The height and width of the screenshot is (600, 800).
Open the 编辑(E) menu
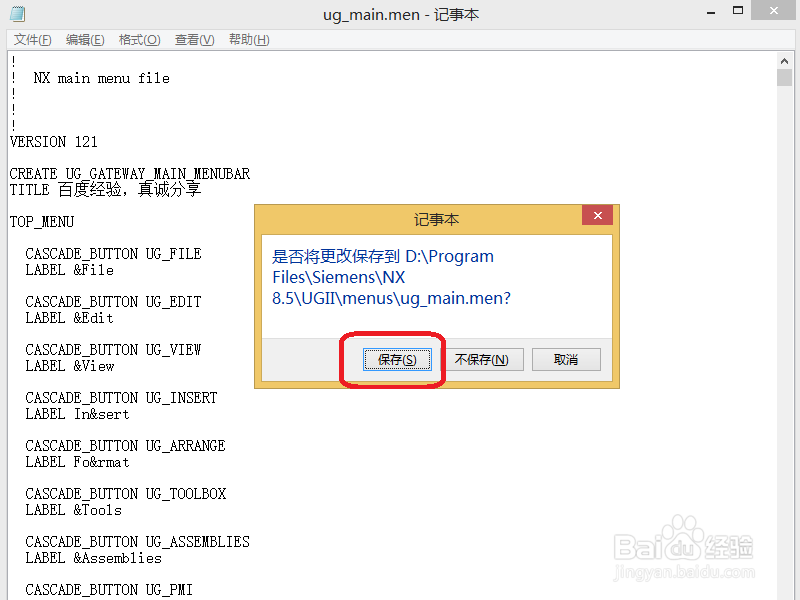click(85, 40)
